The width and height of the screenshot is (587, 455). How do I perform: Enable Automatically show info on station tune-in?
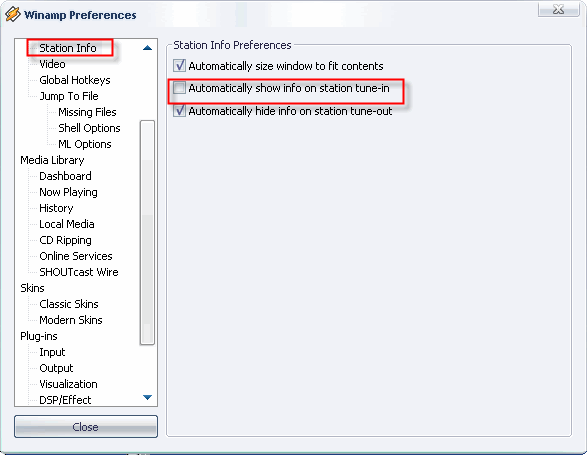179,88
